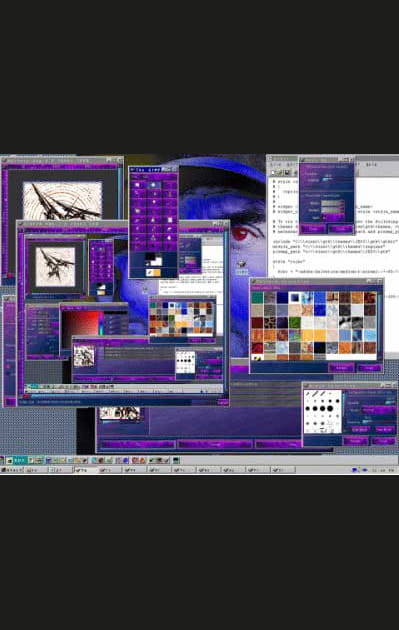This screenshot has height=630, width=399.
Task: Open the File menu in GIMP toolbox
Action: tap(134, 177)
